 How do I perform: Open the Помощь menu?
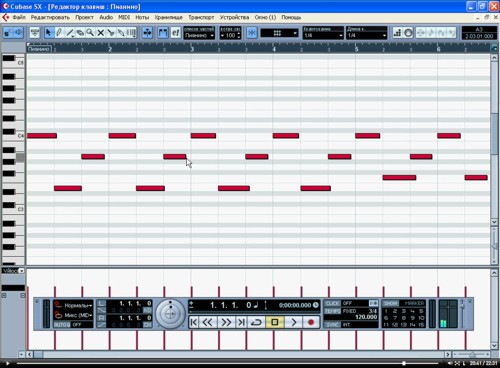click(x=291, y=17)
